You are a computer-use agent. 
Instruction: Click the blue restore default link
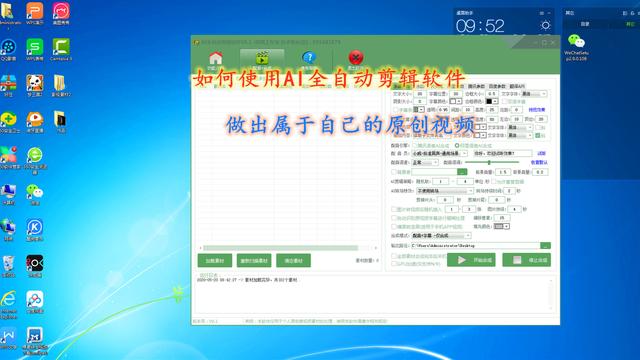[539, 162]
